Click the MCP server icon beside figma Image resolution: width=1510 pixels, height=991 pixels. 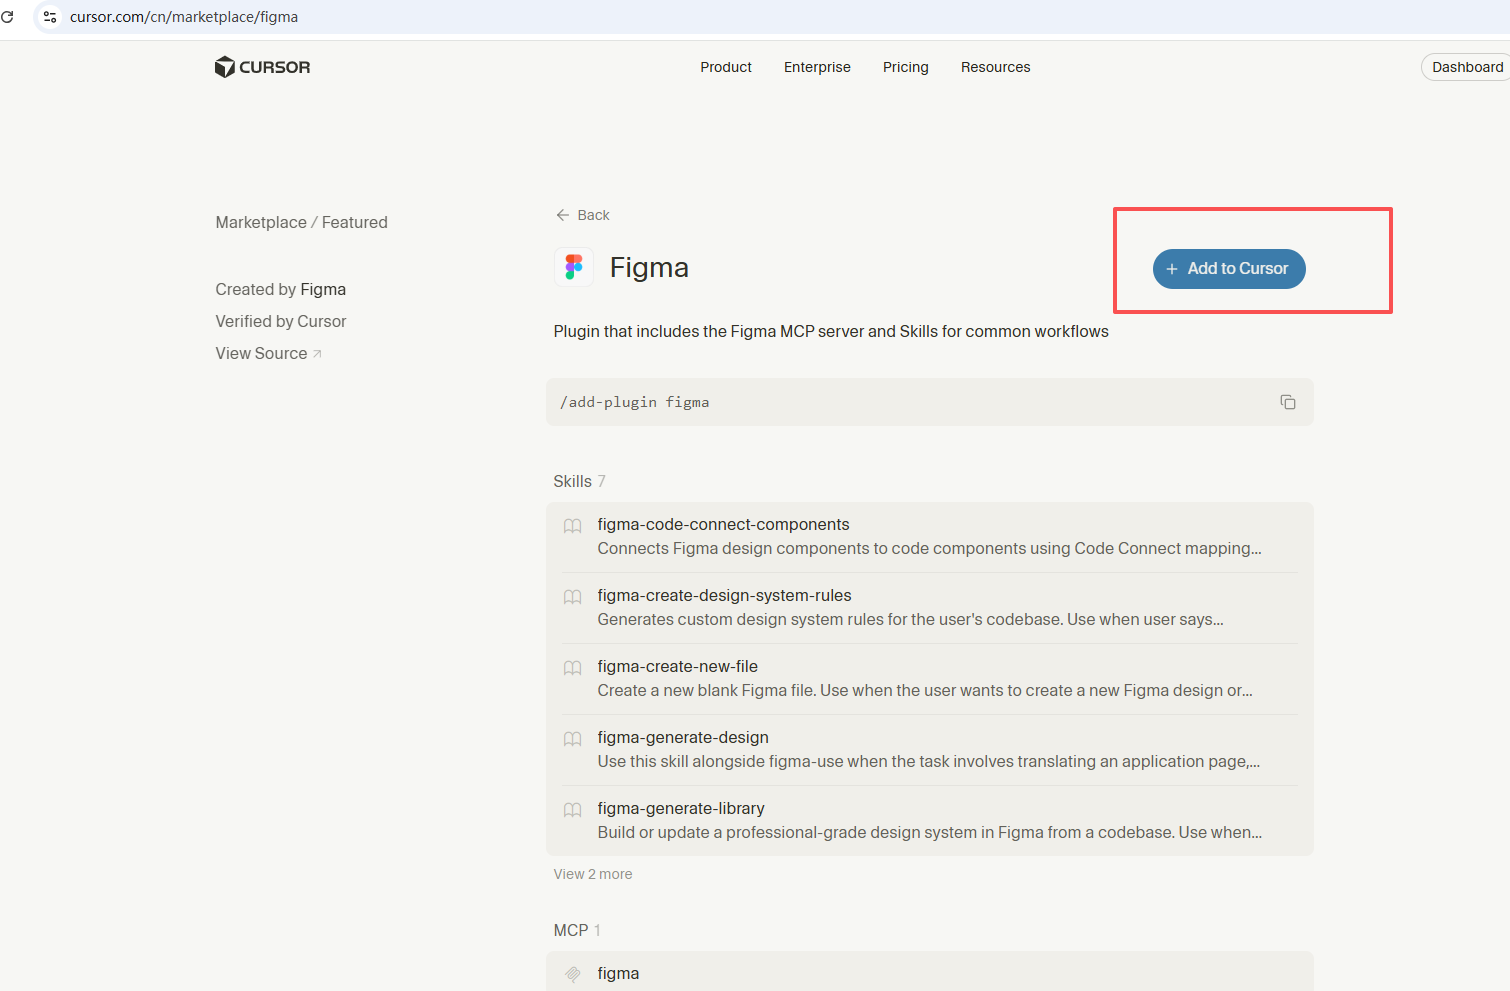572,974
